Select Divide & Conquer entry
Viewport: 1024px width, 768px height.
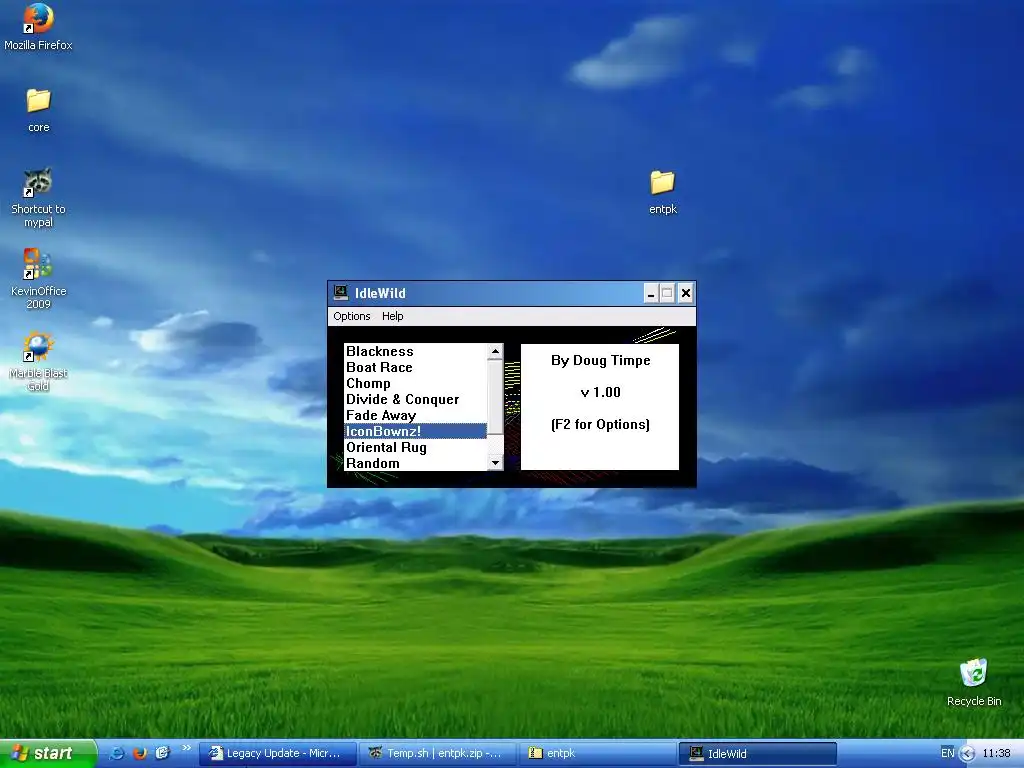click(415, 399)
